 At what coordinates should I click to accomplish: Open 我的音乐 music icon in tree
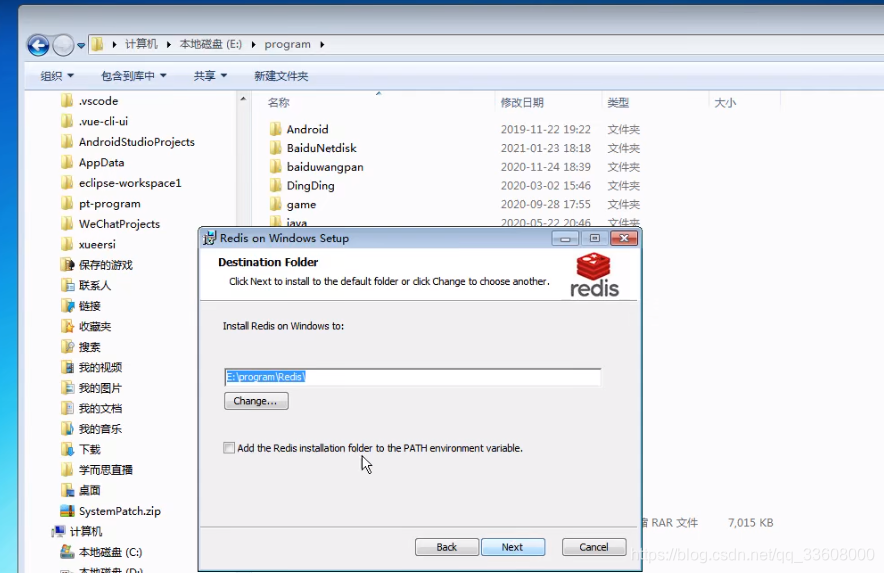pyautogui.click(x=67, y=429)
